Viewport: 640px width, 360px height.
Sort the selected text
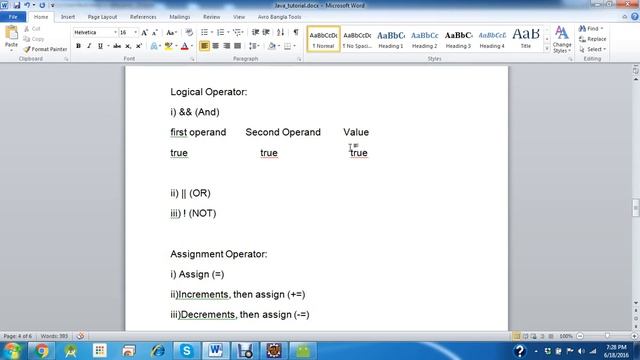click(x=280, y=32)
